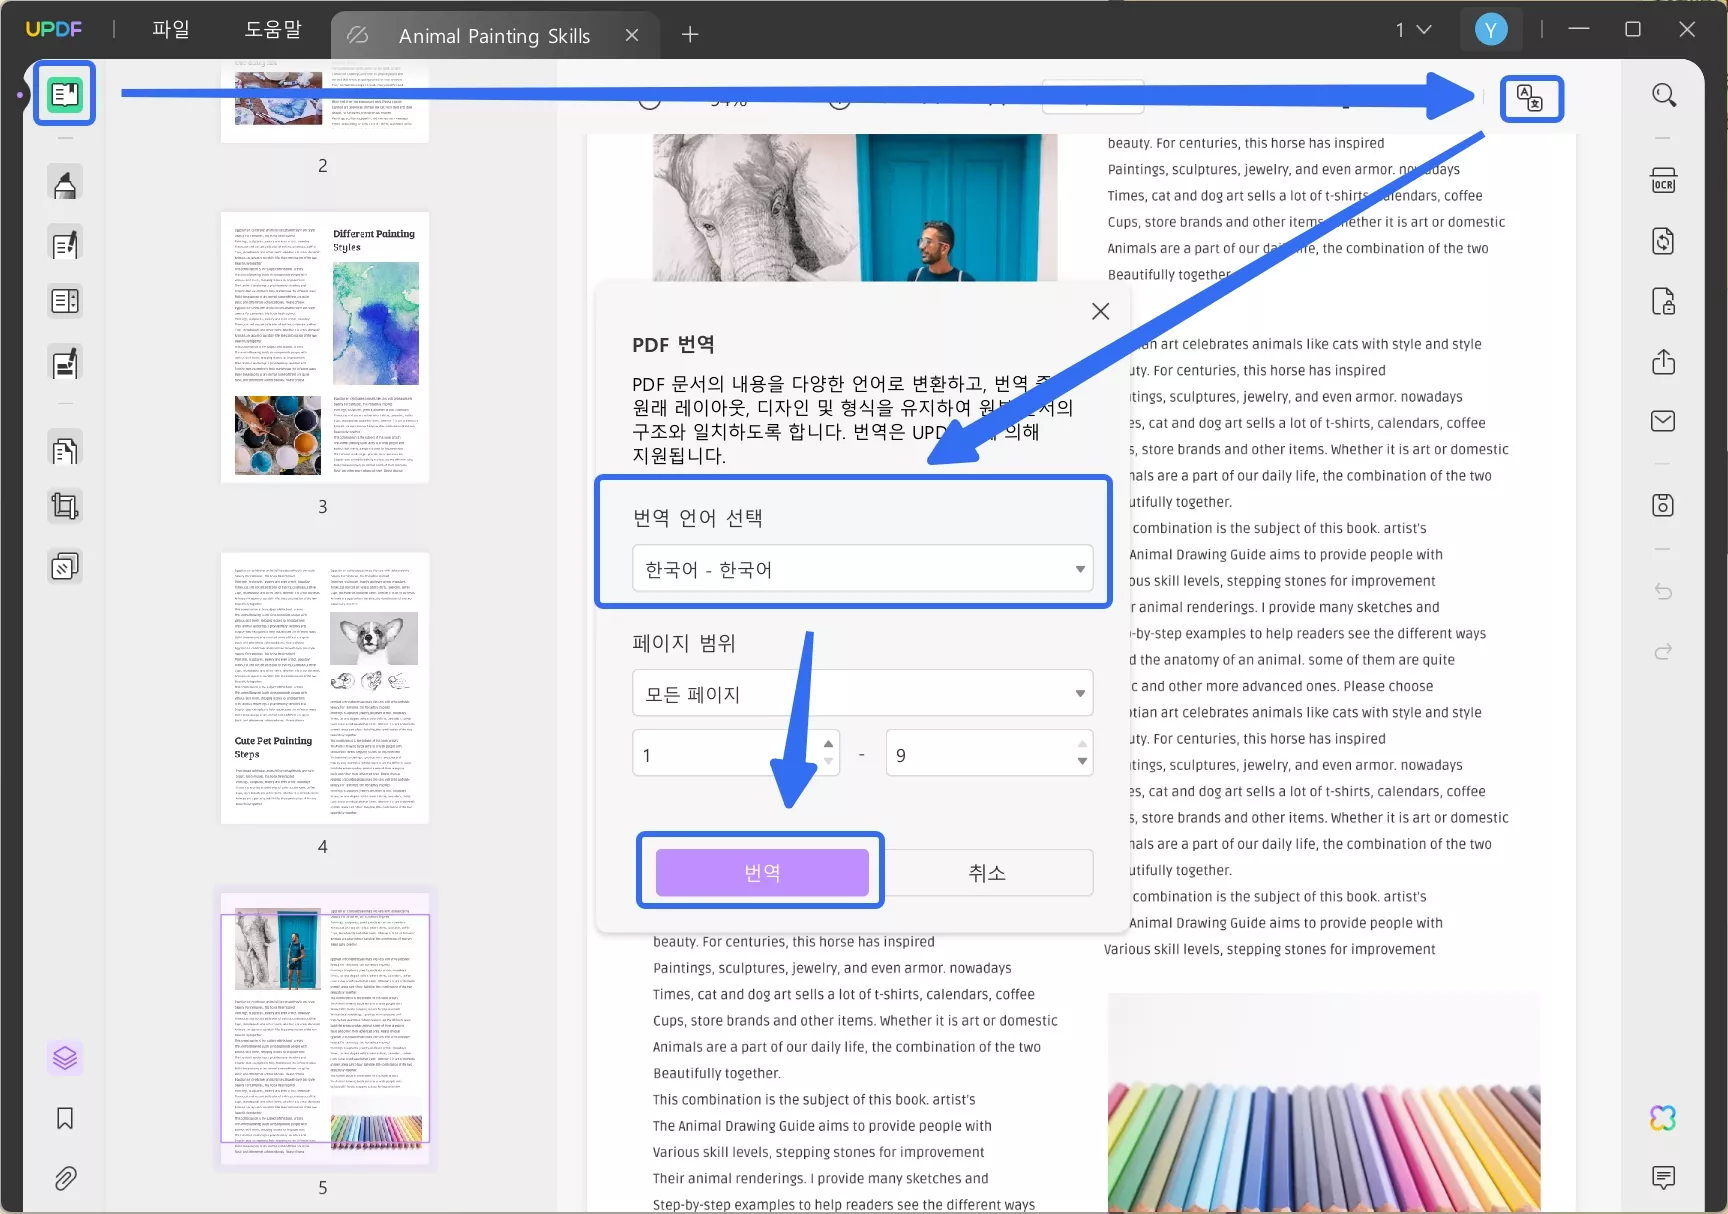The image size is (1728, 1214).
Task: Open the Bookmarks panel
Action: point(65,1118)
